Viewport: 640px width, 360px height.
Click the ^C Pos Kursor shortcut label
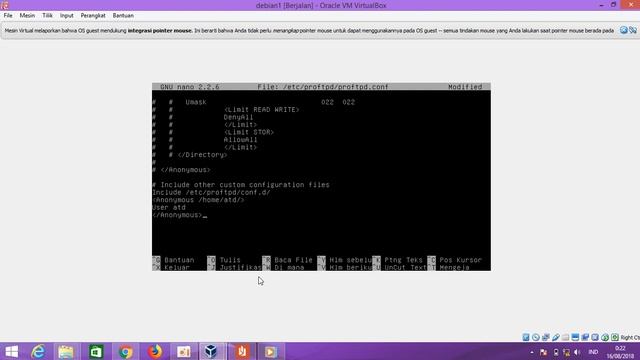point(455,260)
